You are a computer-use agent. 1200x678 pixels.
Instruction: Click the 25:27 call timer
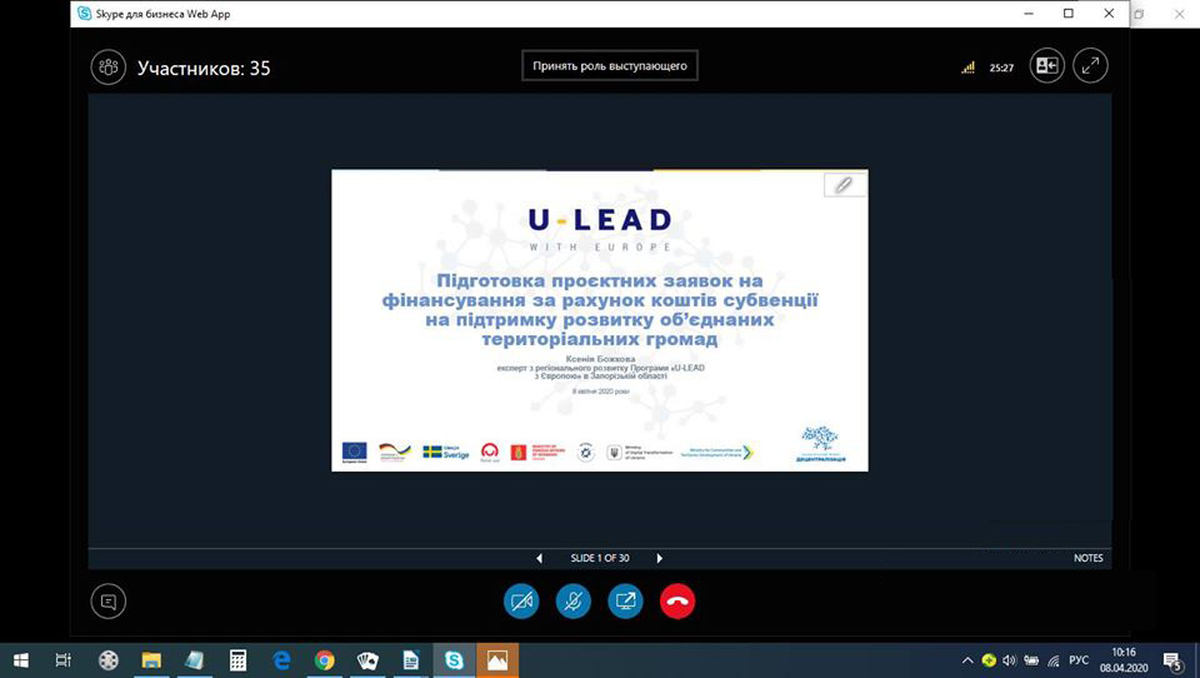pyautogui.click(x=1002, y=68)
